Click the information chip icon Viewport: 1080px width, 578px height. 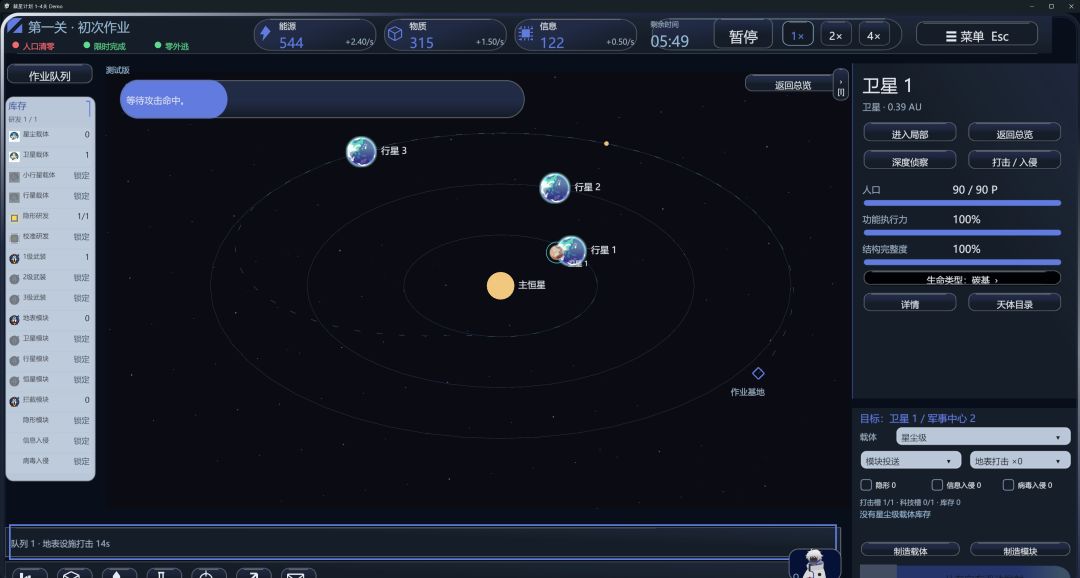click(x=526, y=34)
